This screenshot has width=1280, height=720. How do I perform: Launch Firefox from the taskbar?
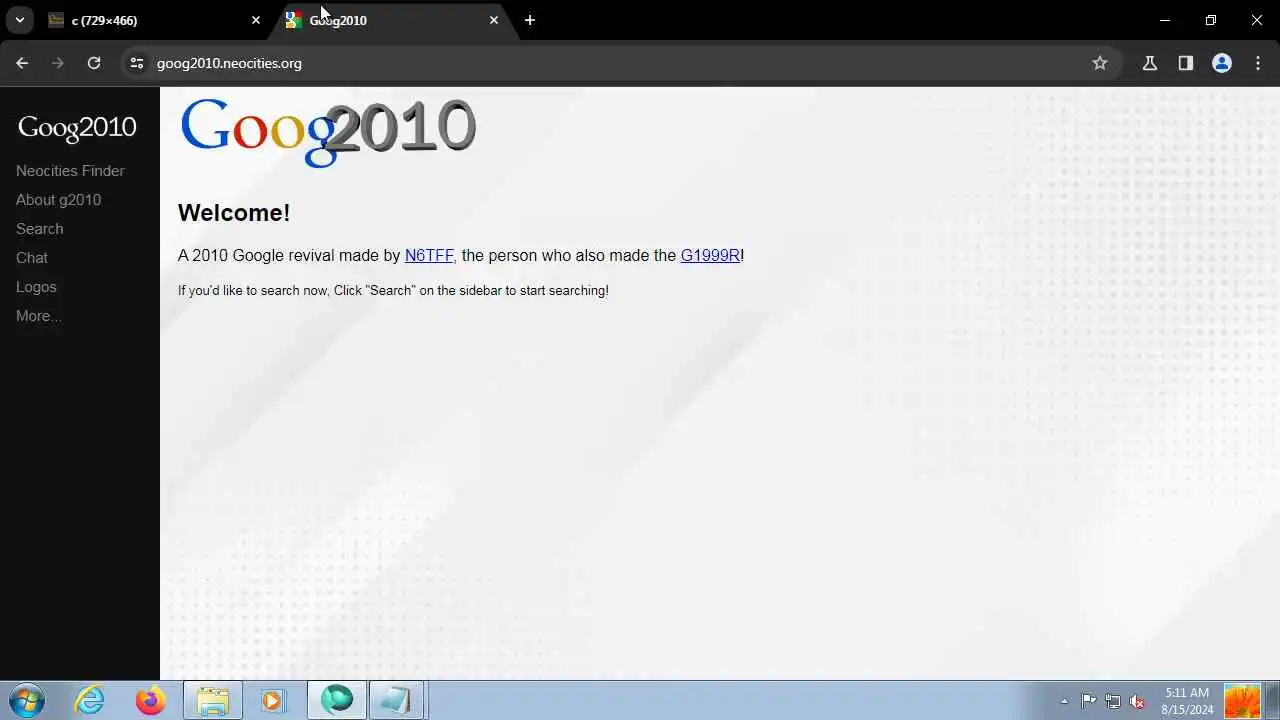[151, 700]
